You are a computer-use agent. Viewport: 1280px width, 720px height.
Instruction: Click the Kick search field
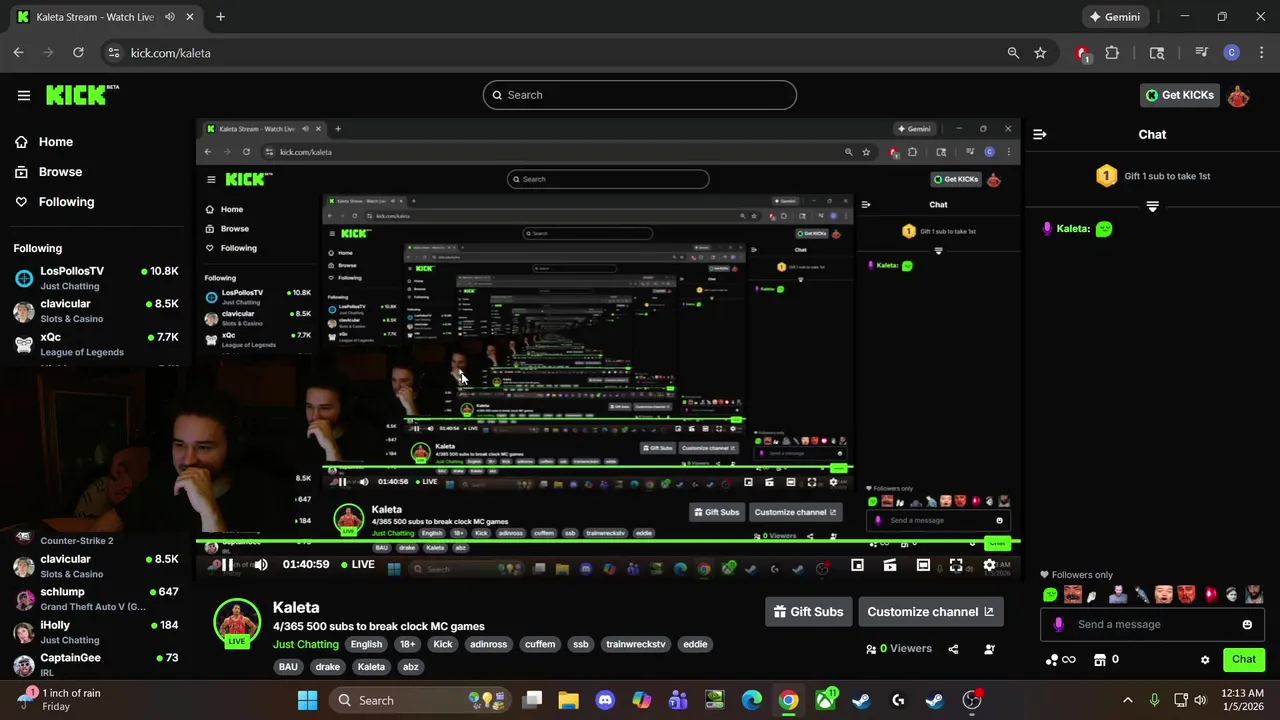(x=640, y=95)
